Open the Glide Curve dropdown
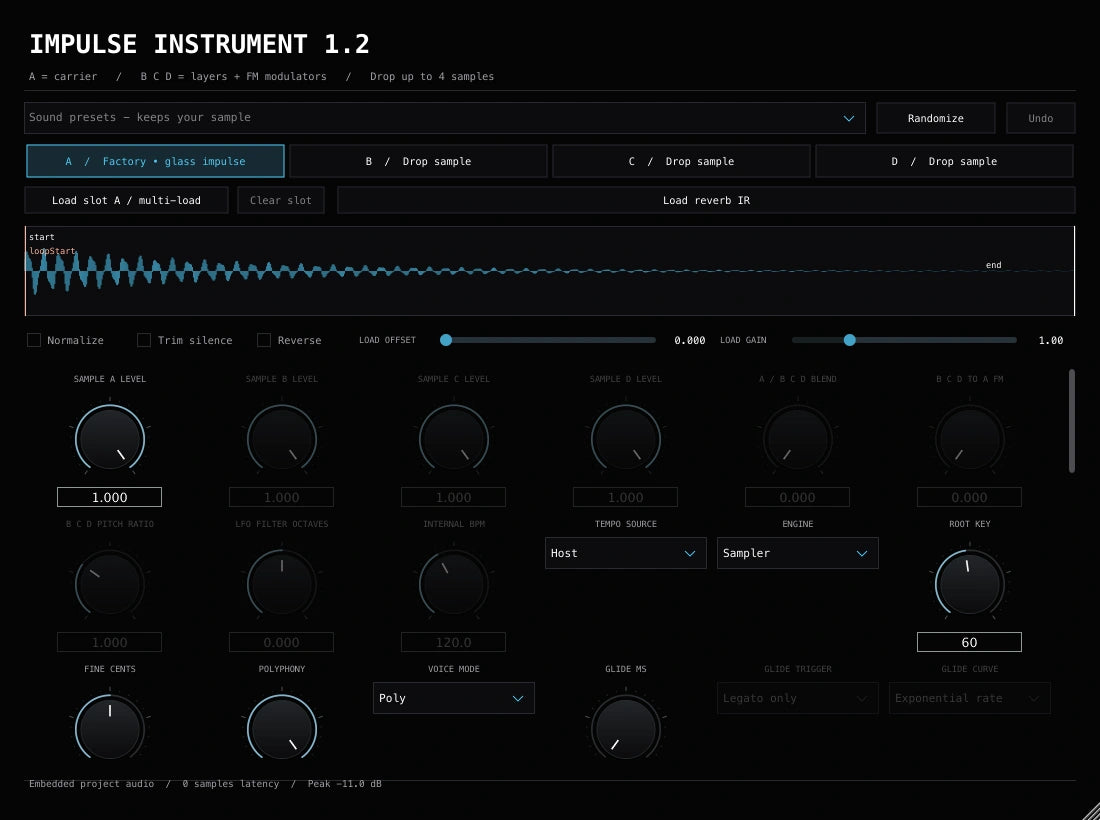 tap(969, 698)
